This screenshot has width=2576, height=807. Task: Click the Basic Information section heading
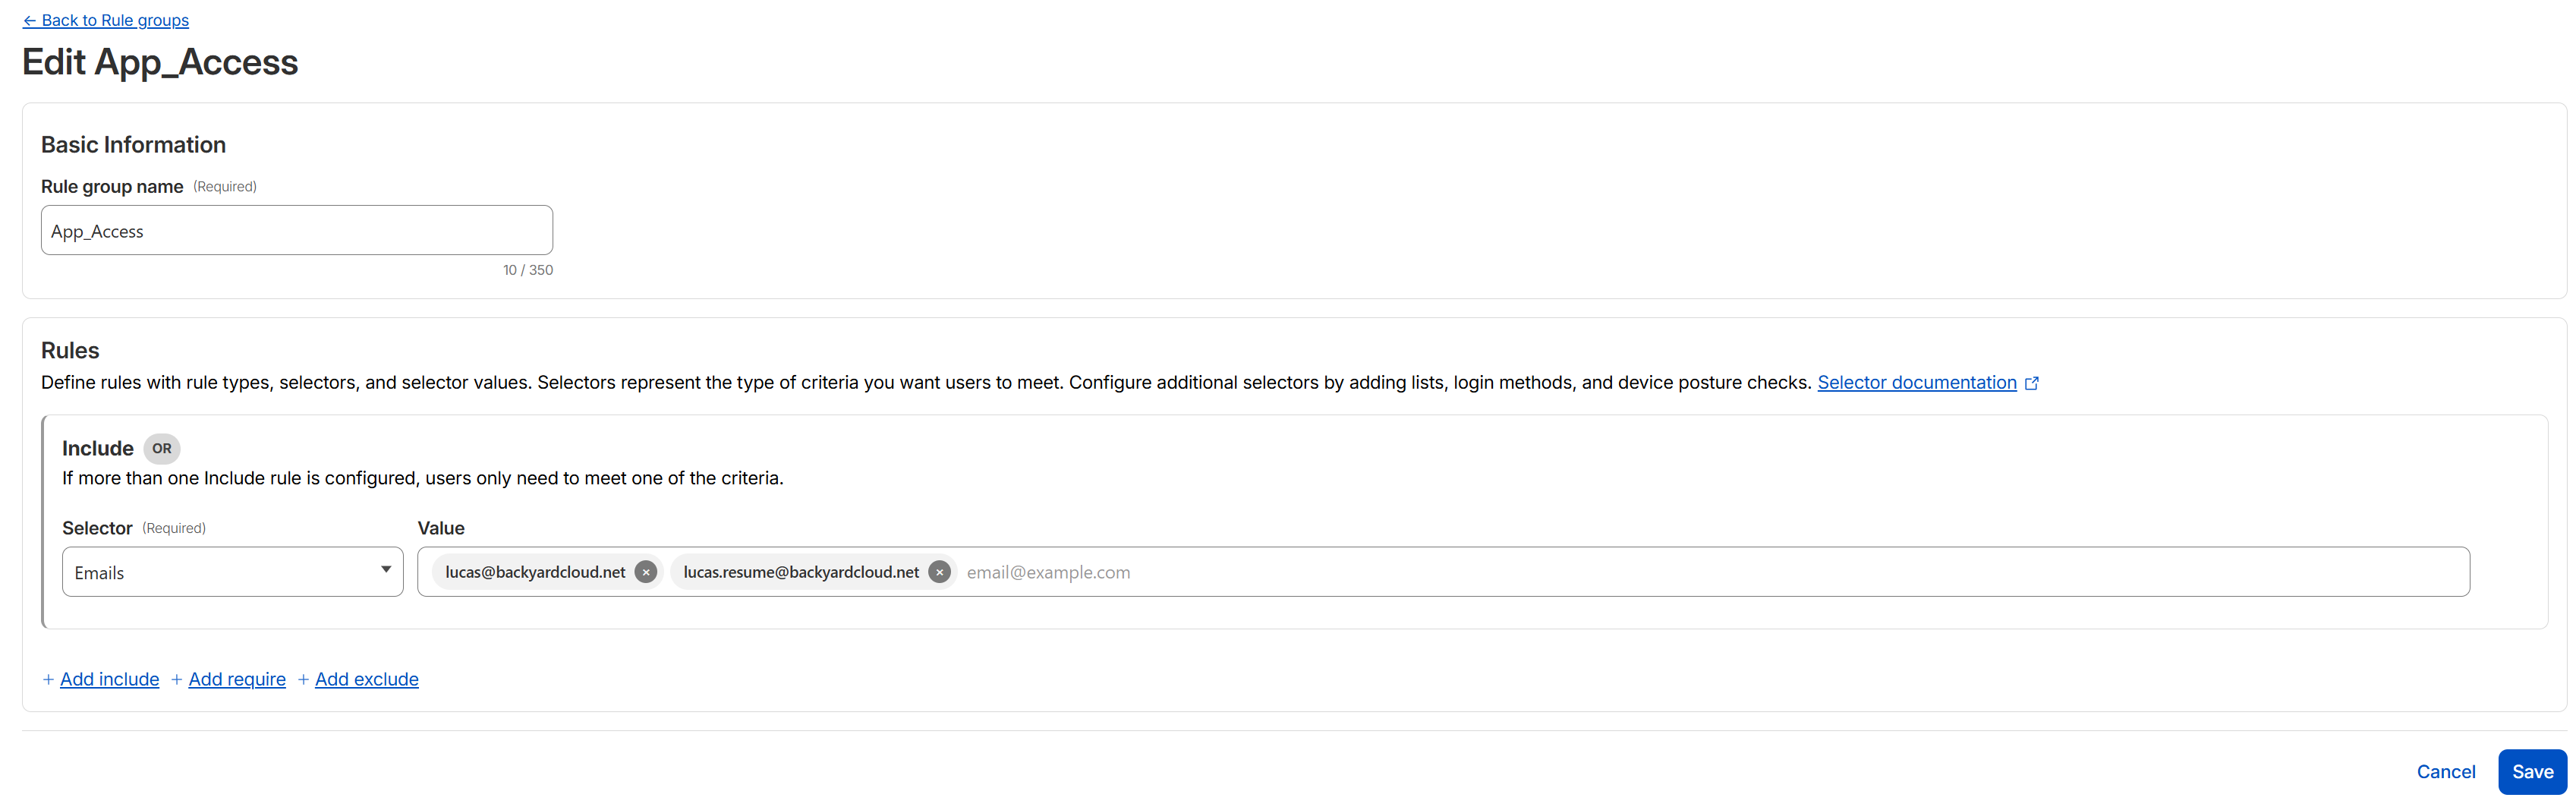point(133,145)
